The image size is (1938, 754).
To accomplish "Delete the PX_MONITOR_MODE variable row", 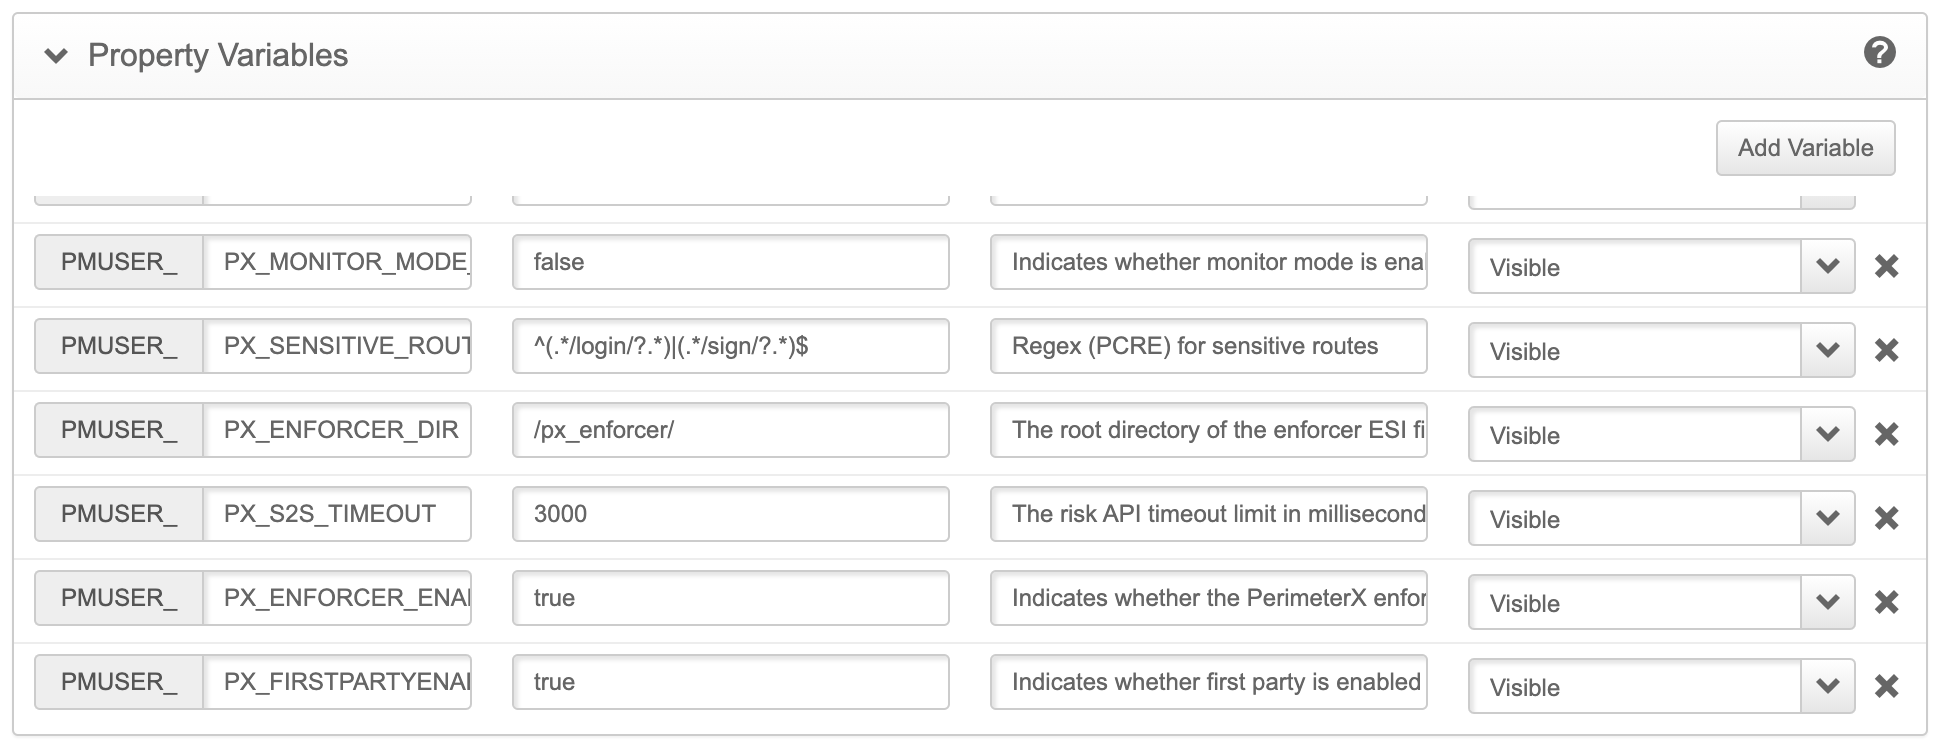I will pos(1886,266).
